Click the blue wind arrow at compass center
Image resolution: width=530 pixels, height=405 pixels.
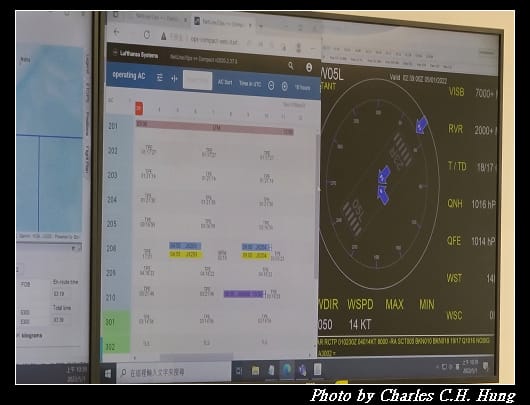coord(383,185)
